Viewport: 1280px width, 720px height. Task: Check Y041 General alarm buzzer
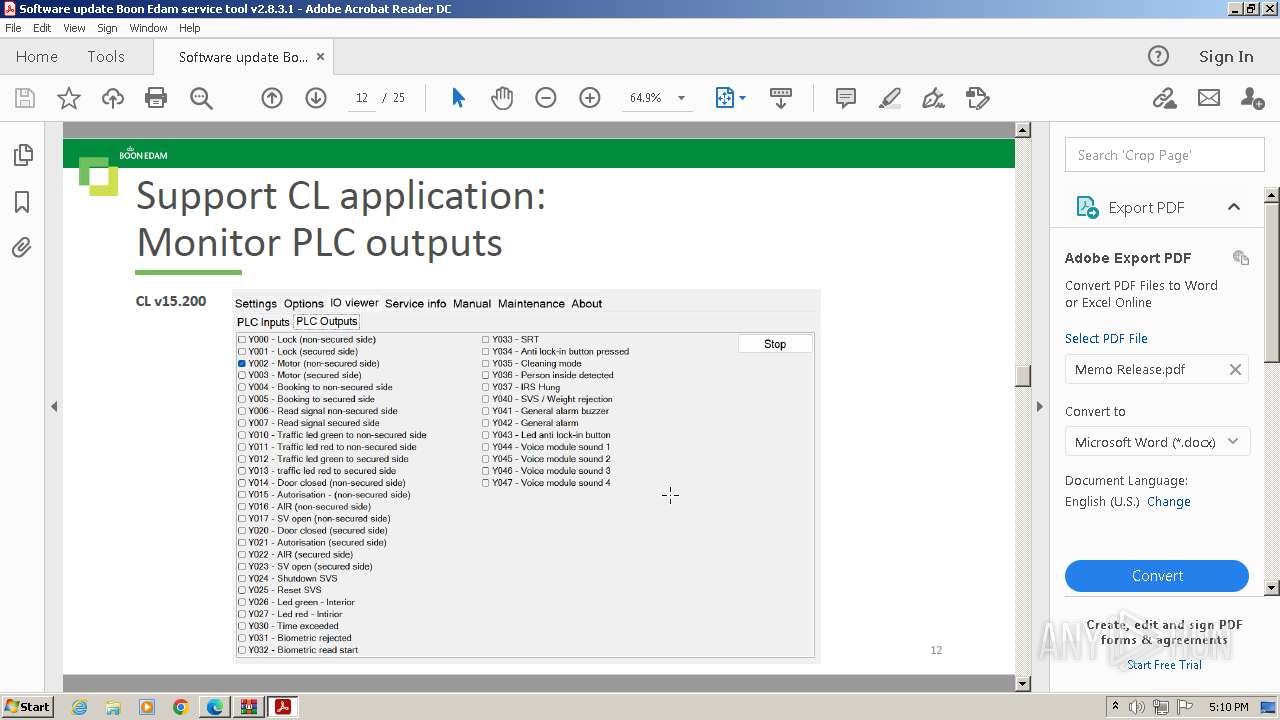(x=486, y=411)
